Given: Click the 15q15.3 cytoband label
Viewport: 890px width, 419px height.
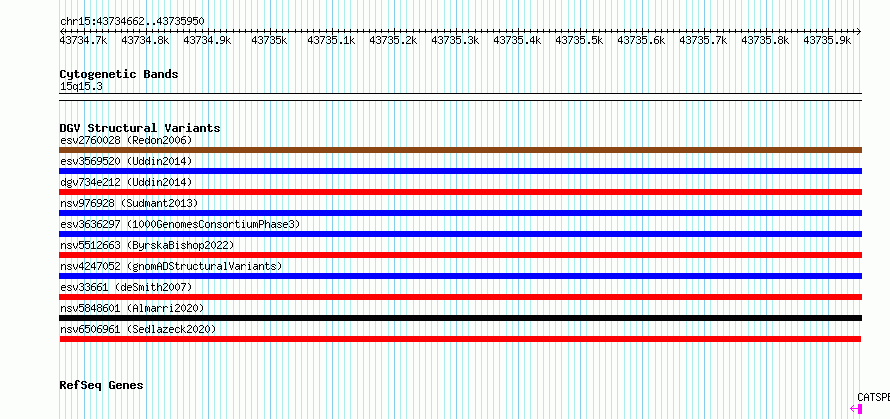Looking at the screenshot, I should point(81,87).
